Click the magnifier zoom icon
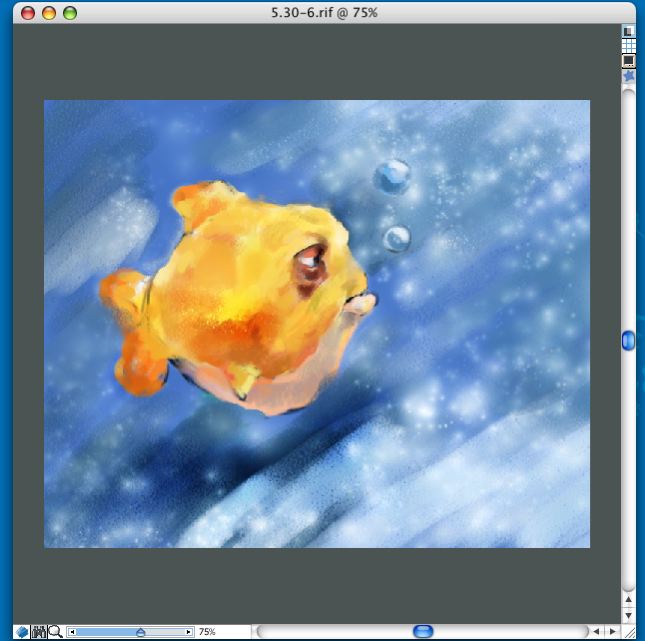Viewport: 645px width, 641px height. (x=55, y=632)
